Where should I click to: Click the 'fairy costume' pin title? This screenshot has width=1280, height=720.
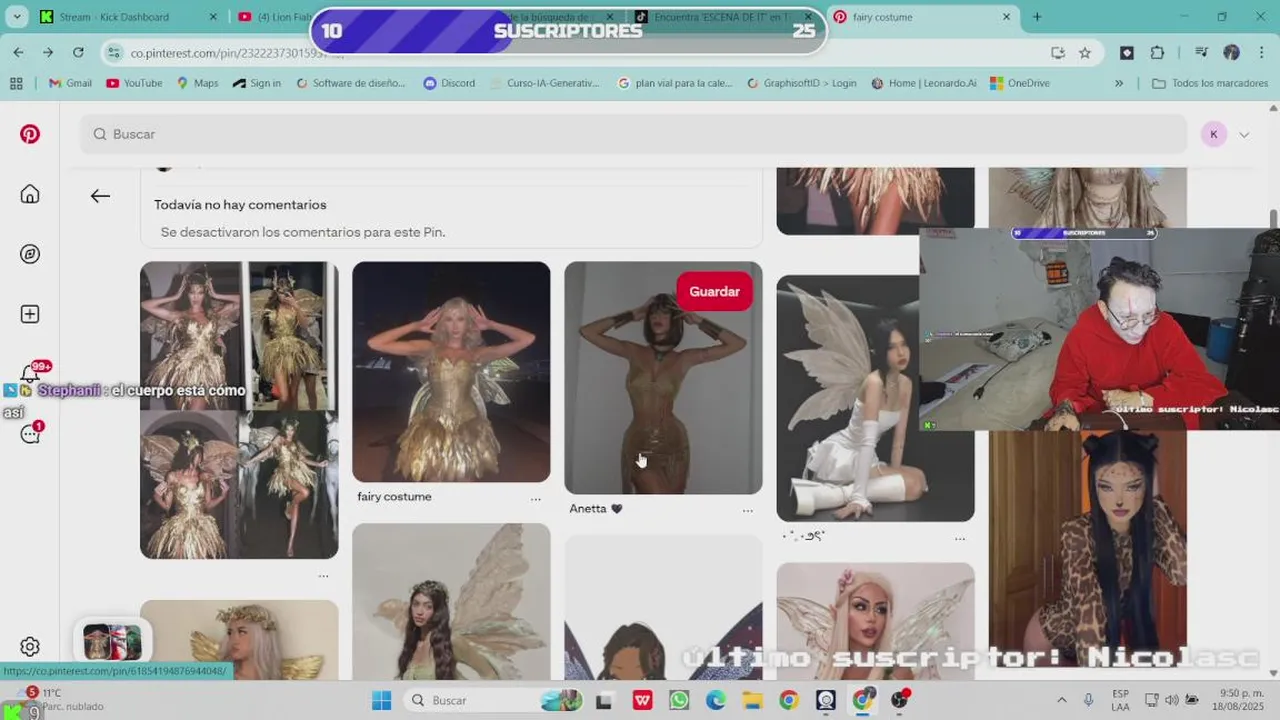click(394, 497)
